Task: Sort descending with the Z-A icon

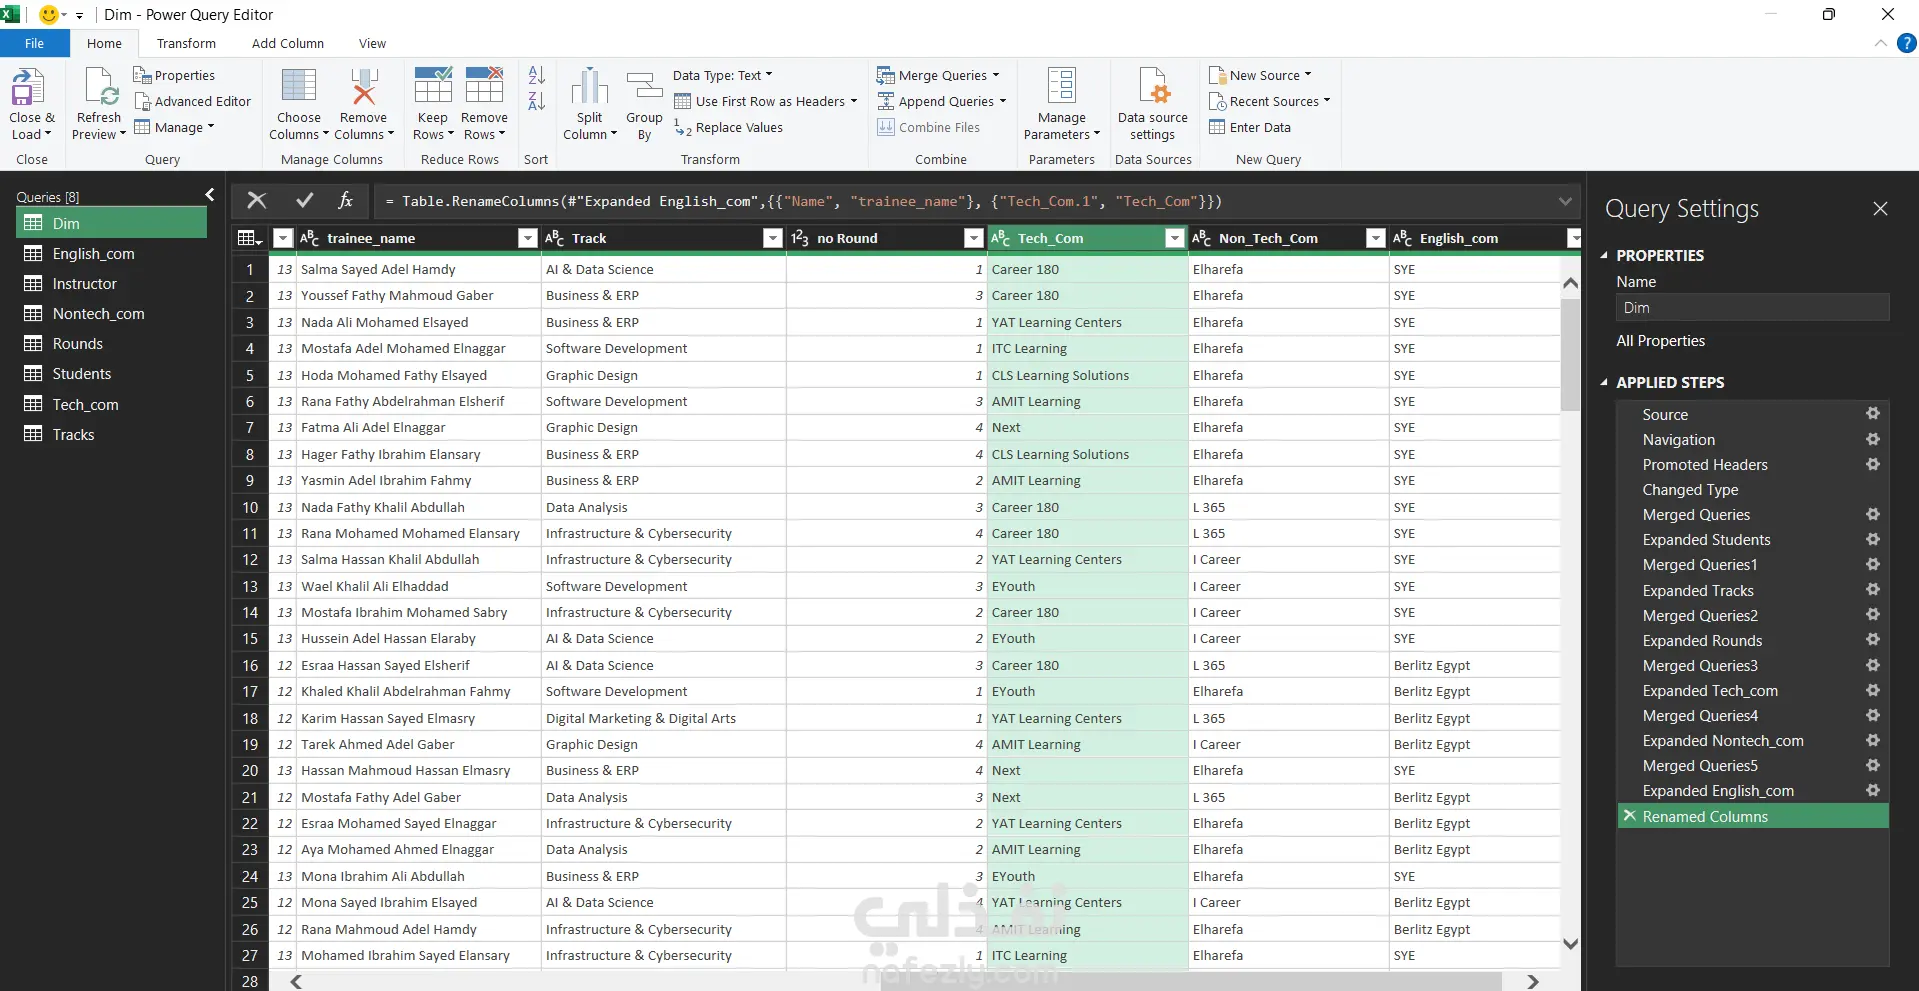Action: coord(537,101)
